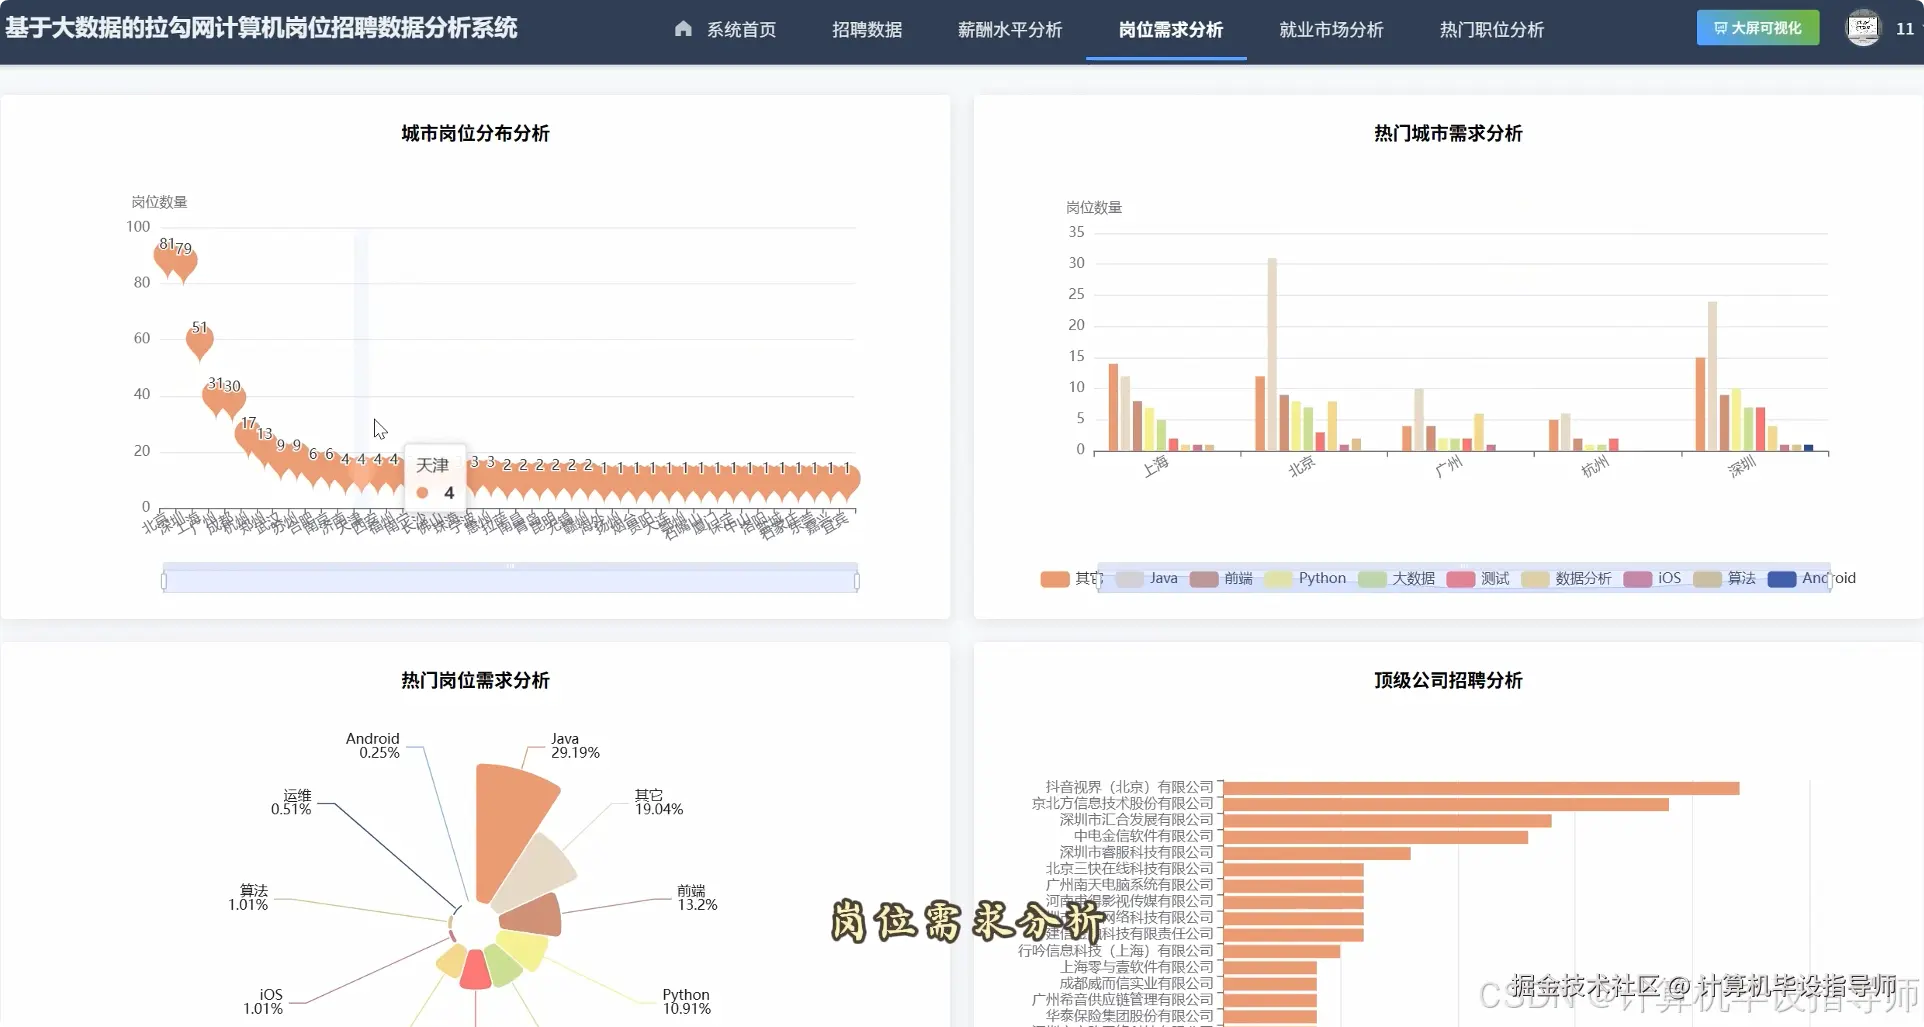Viewport: 1924px width, 1027px height.
Task: Click the Python 10.91% pie label
Action: (686, 1002)
